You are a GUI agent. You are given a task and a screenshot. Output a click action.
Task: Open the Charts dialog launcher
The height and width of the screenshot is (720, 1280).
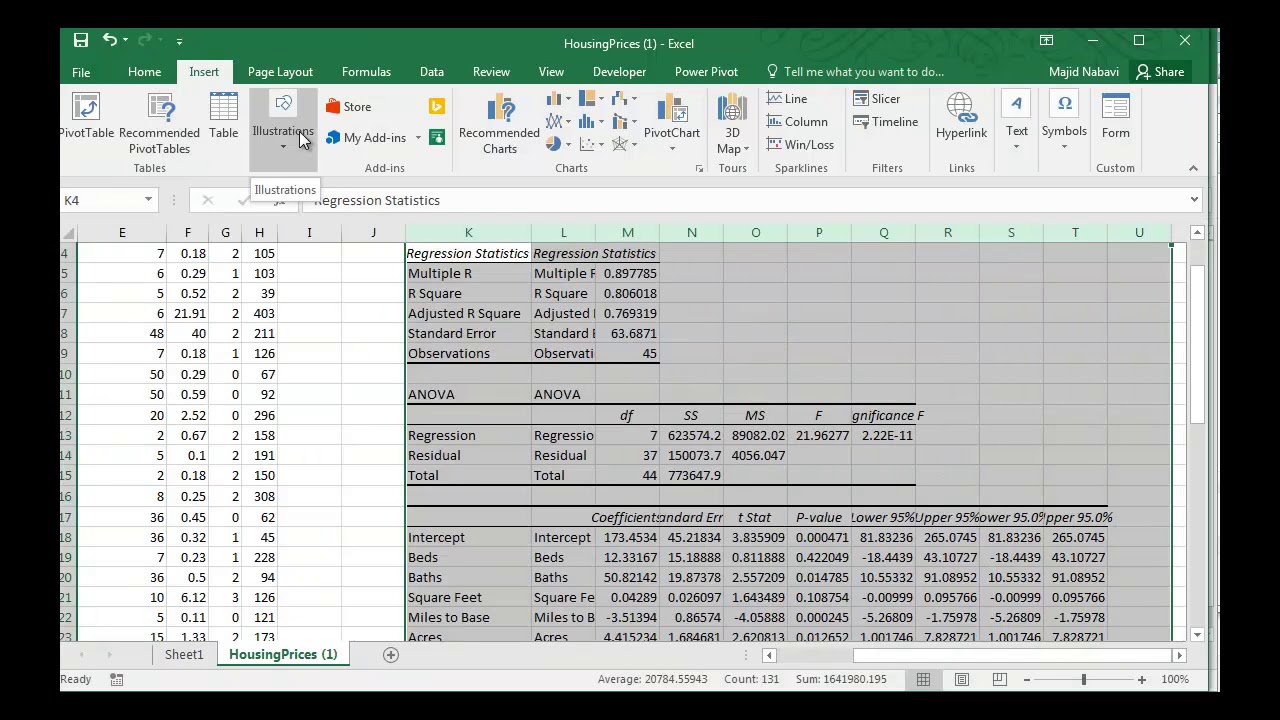(699, 169)
